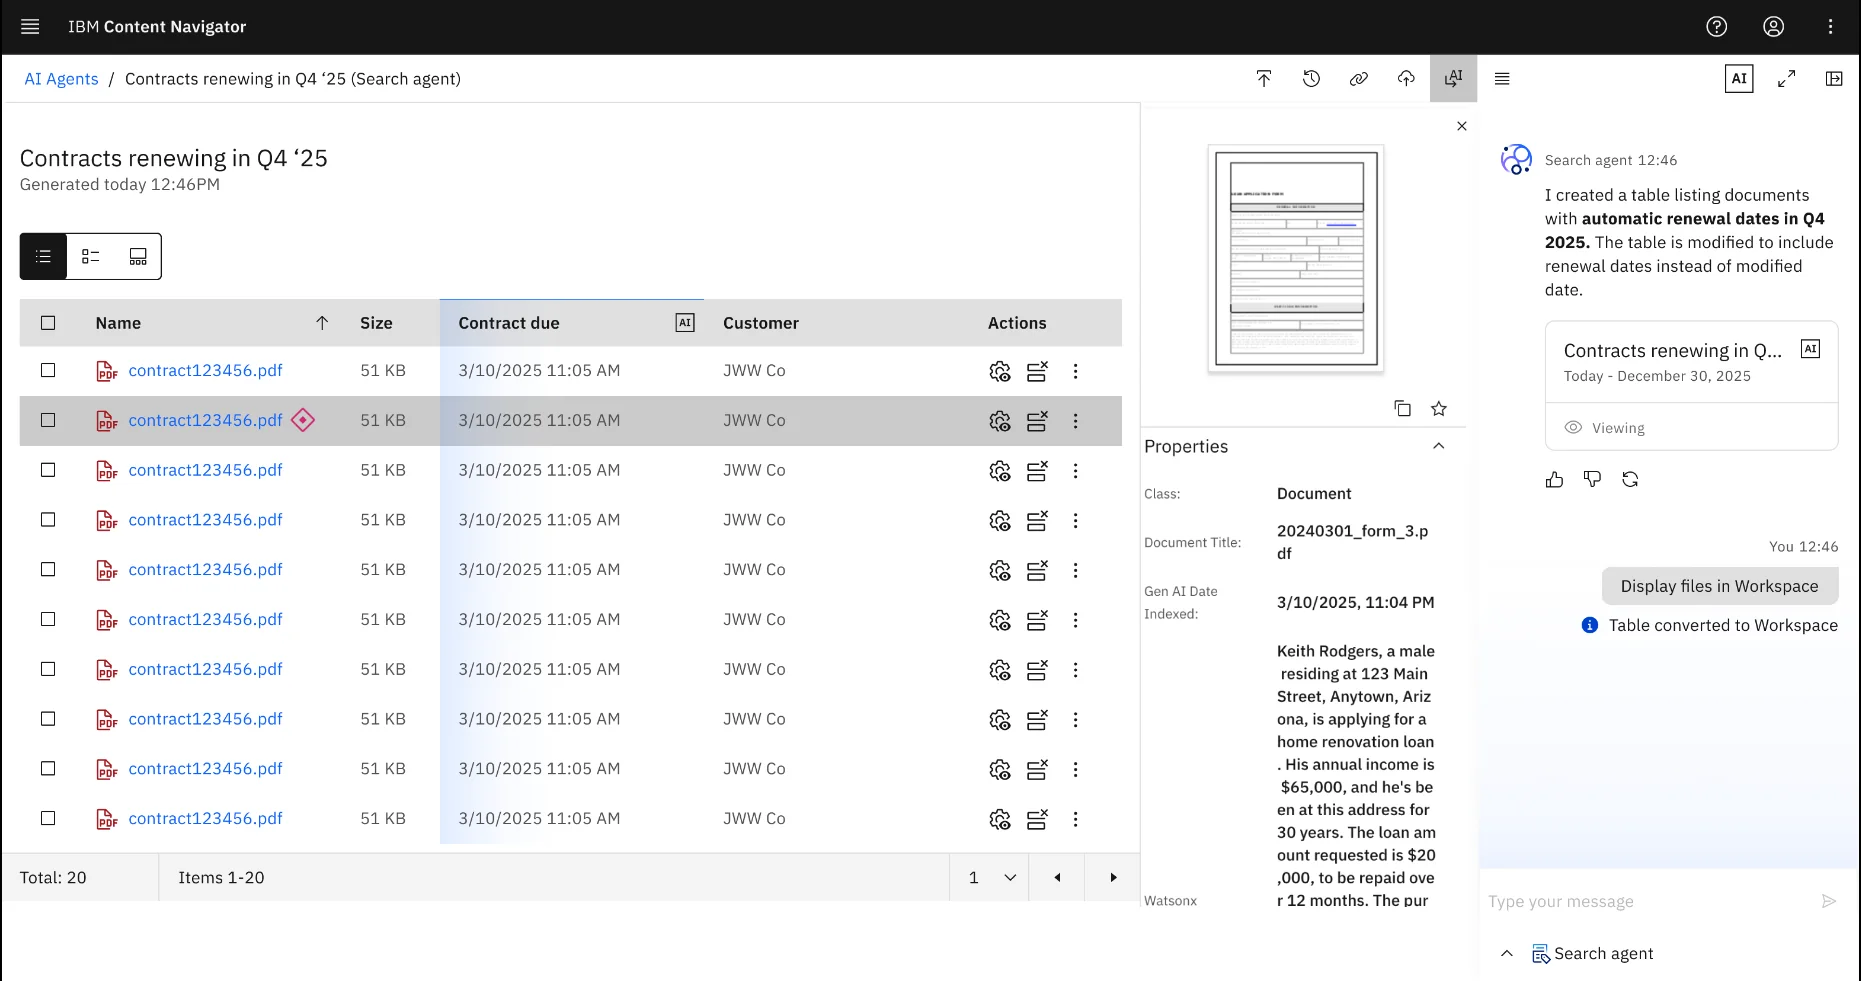Give thumbs down to agent response

[1592, 480]
